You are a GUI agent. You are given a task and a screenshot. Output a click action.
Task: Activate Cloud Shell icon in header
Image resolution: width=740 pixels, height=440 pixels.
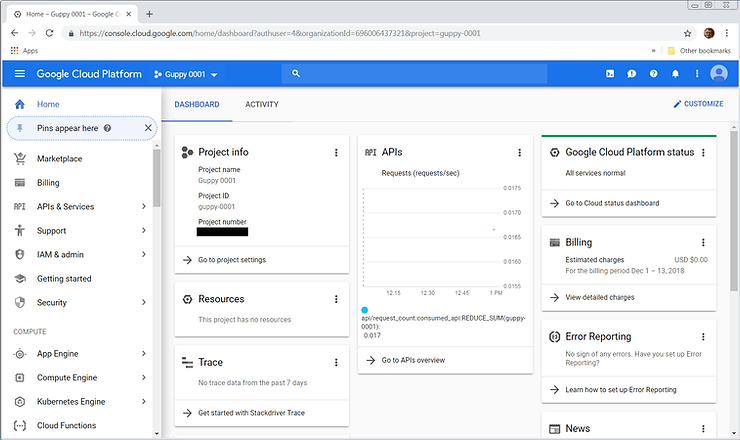point(610,74)
